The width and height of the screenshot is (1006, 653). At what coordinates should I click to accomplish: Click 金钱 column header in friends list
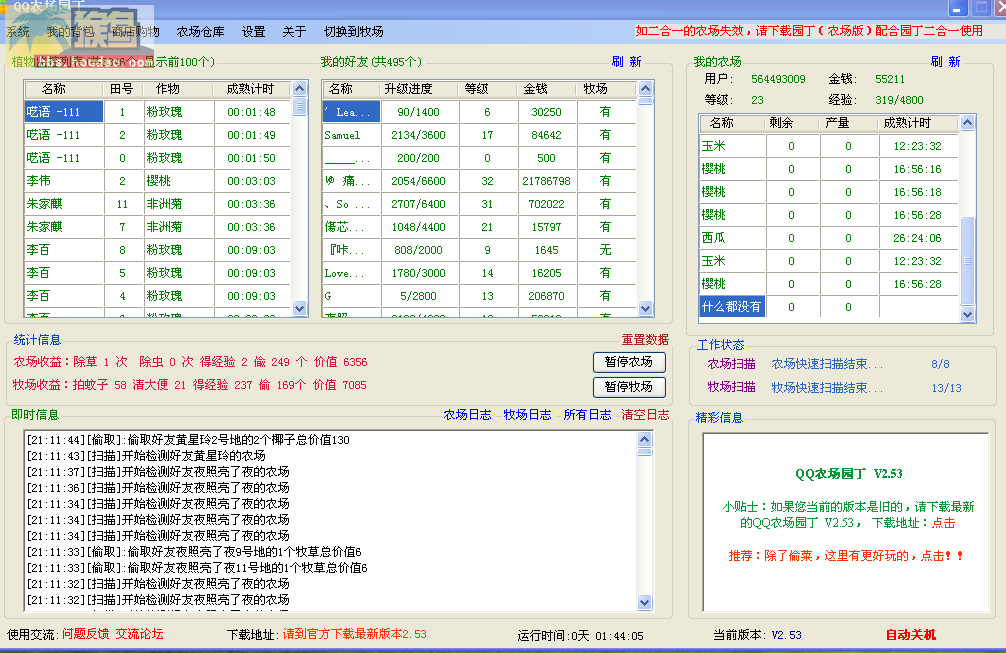547,89
